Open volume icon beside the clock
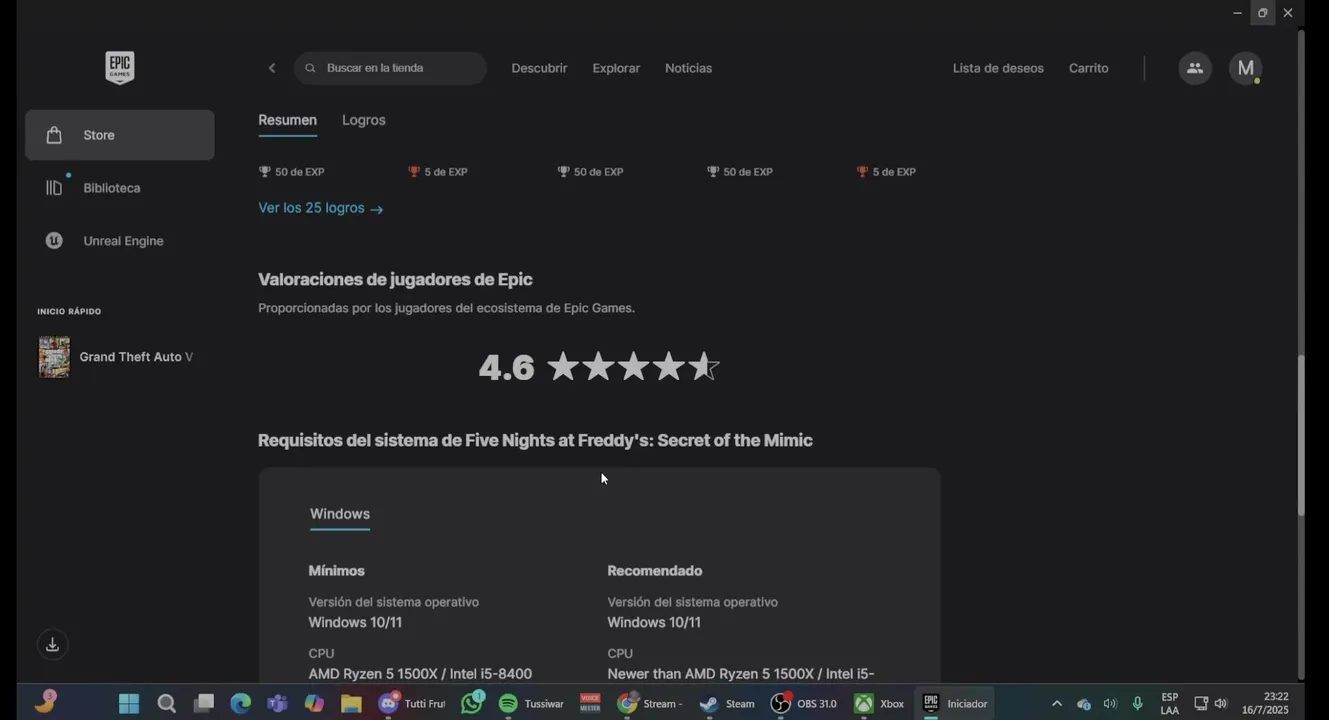Image resolution: width=1329 pixels, height=720 pixels. point(1221,704)
